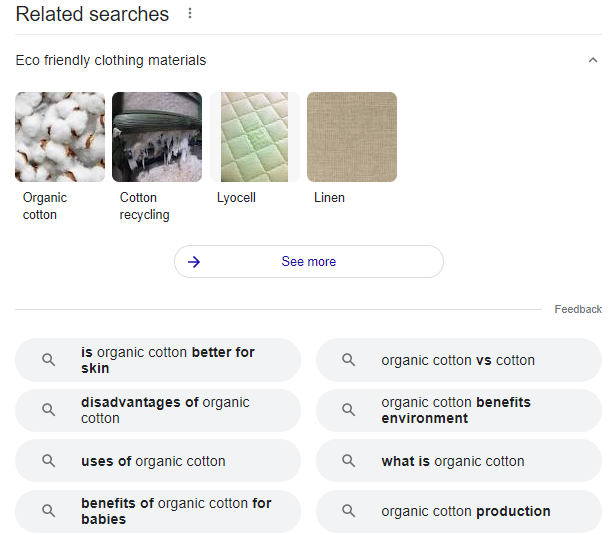Select the Linen fabric thumbnail
616x535 pixels.
352,137
